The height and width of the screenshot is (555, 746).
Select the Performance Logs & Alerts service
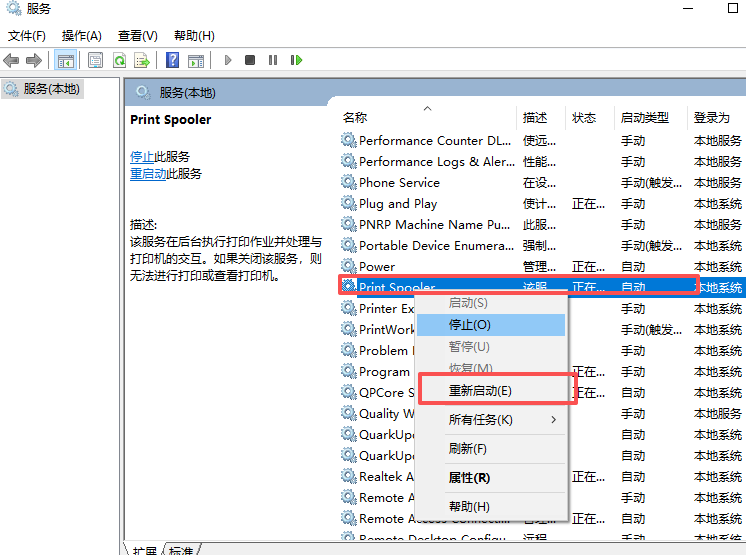(437, 162)
